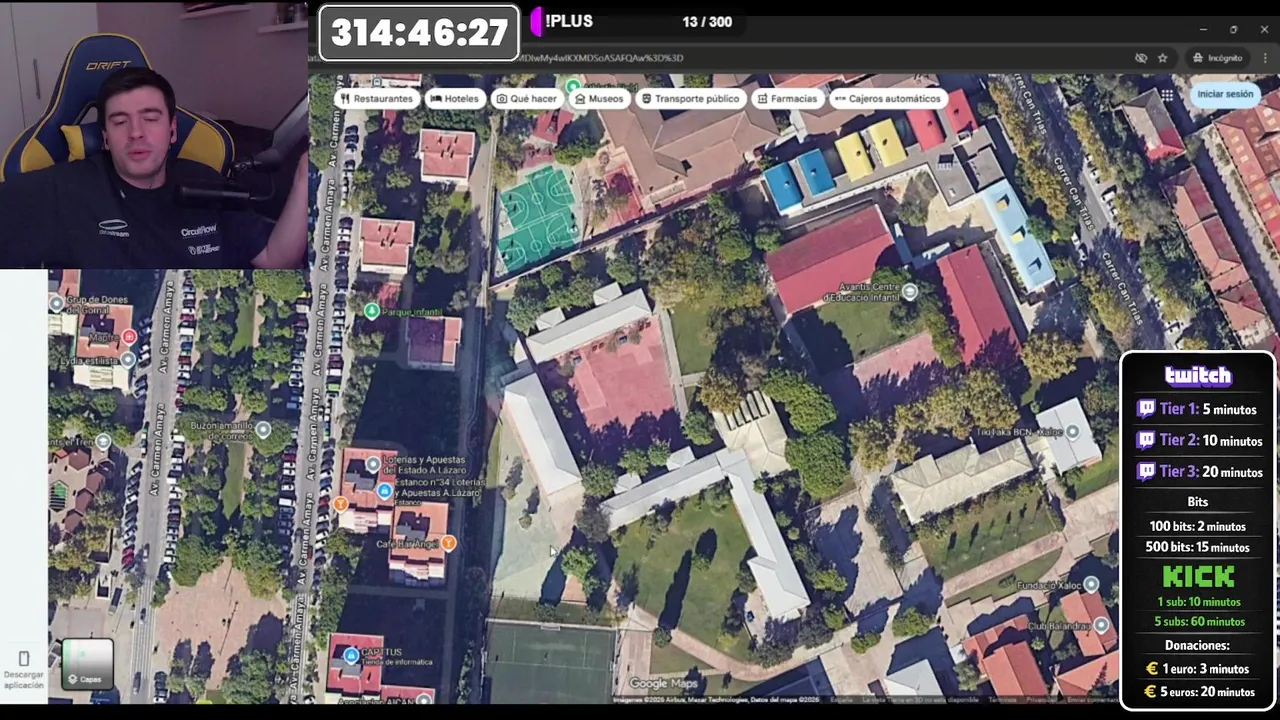
Task: Open the Incógnito profile indicator
Action: [x=1216, y=58]
